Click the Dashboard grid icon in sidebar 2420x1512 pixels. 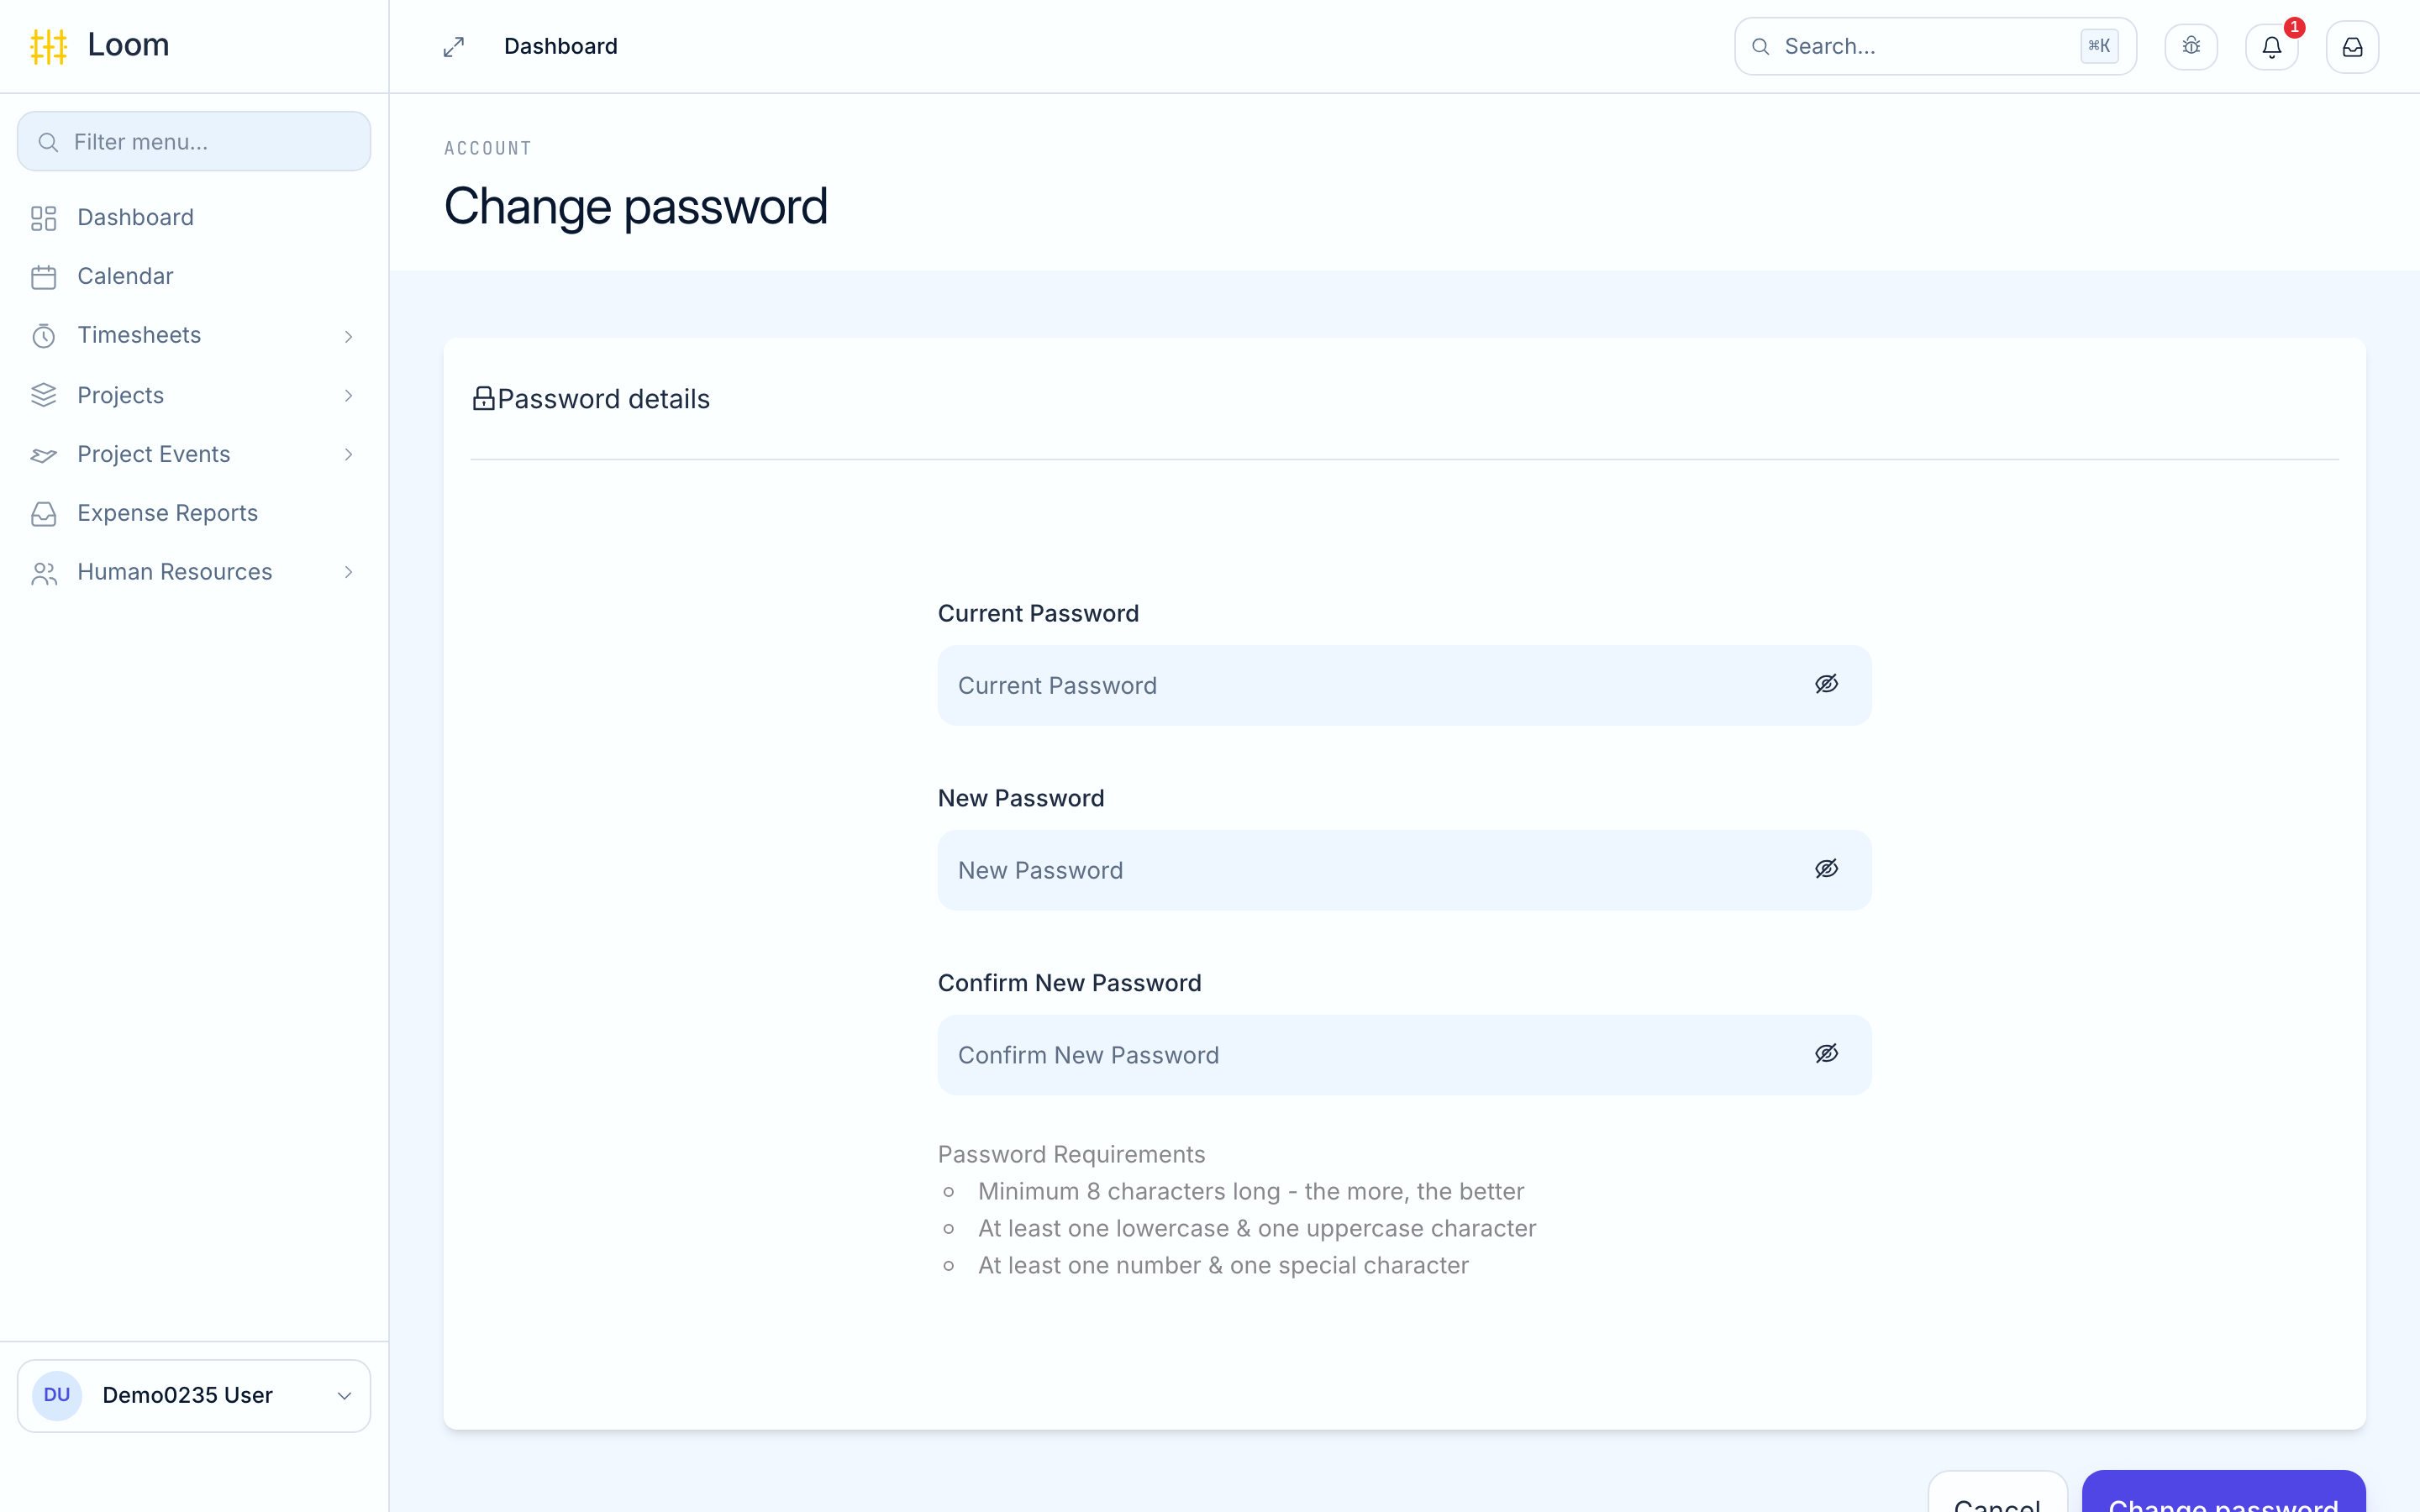point(44,218)
